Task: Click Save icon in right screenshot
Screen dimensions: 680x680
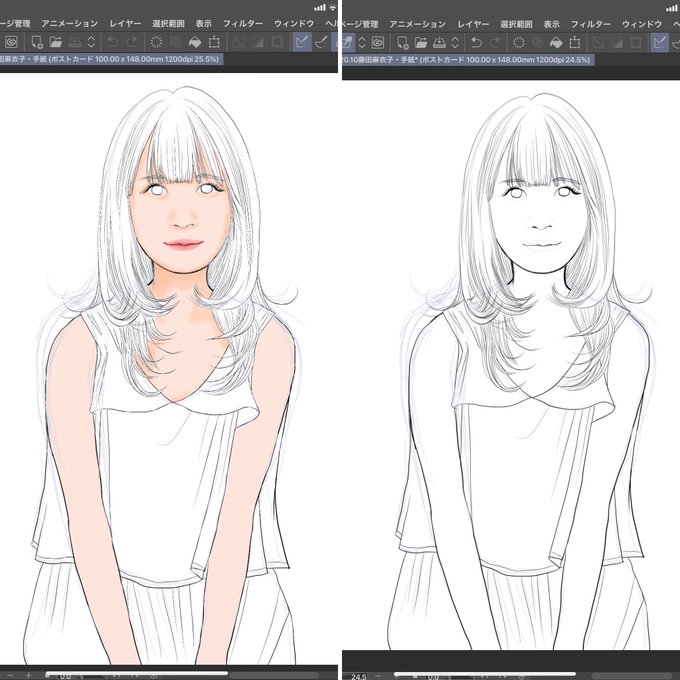Action: click(439, 42)
